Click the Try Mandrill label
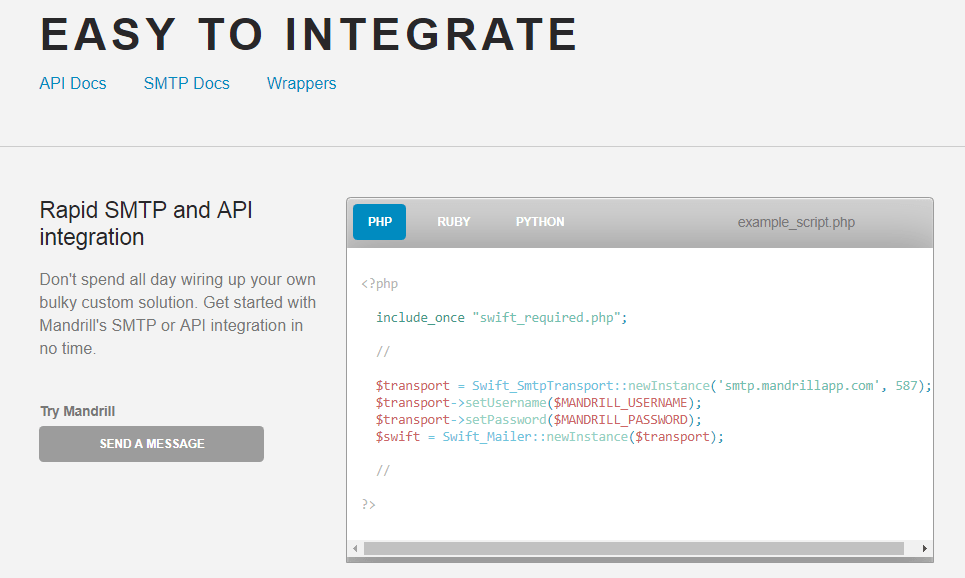Viewport: 965px width, 578px height. [78, 411]
